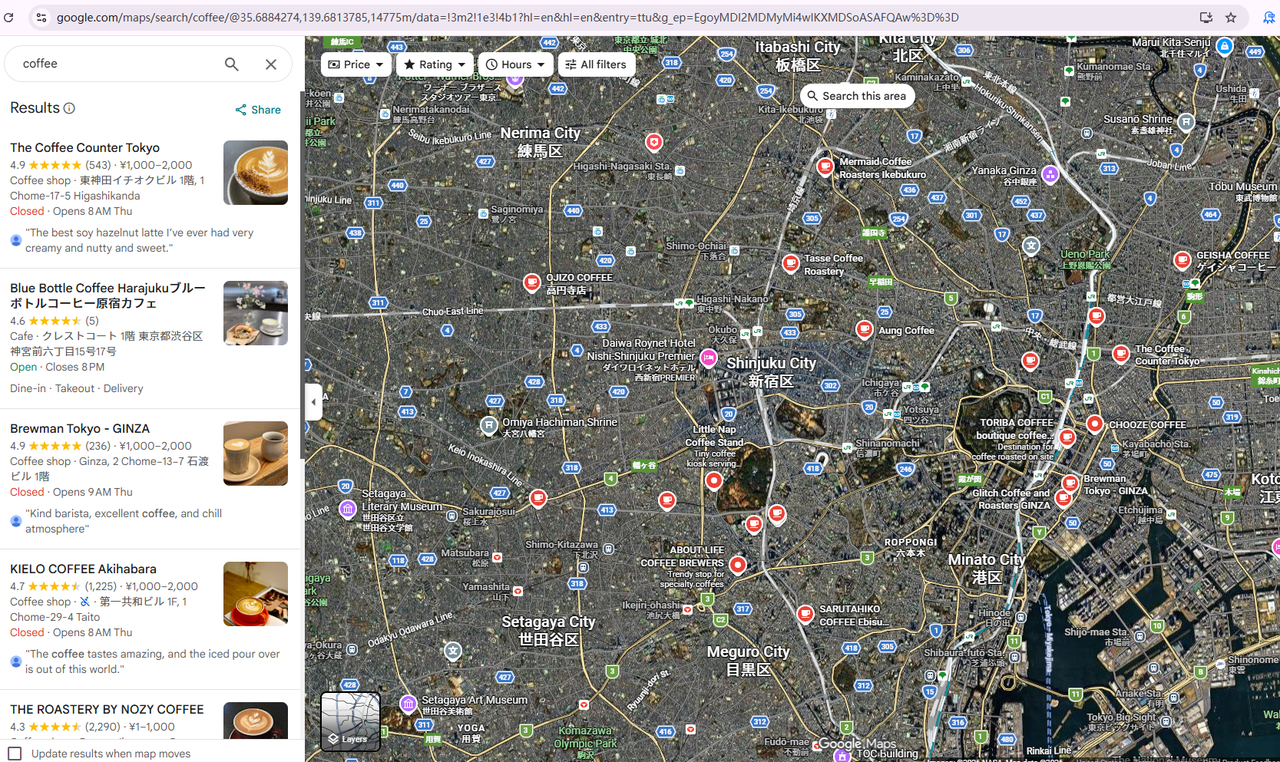Enable Update results when map moves

(15, 753)
